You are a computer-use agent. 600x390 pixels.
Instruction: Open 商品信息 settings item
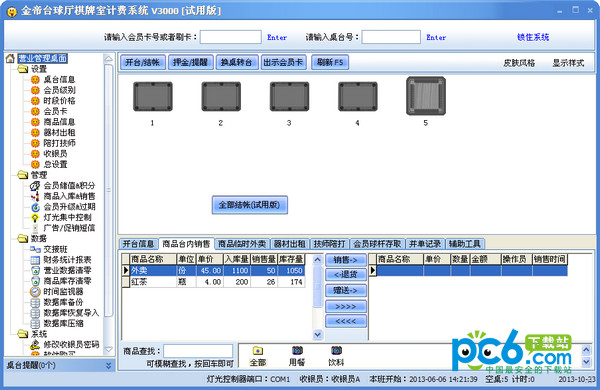(x=59, y=122)
